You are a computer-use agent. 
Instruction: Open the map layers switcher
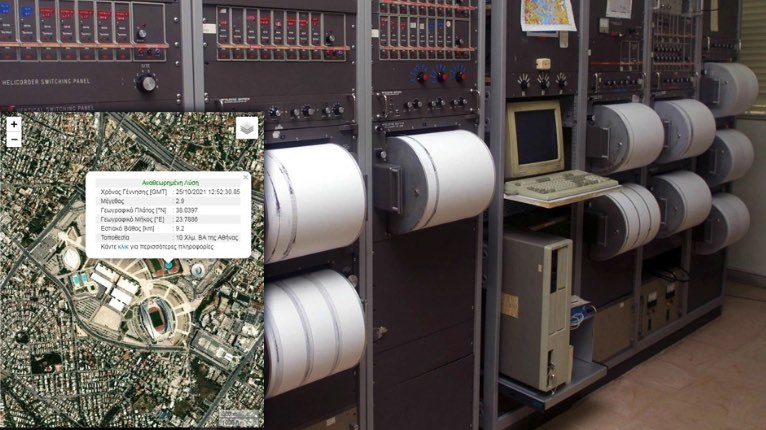(x=246, y=128)
